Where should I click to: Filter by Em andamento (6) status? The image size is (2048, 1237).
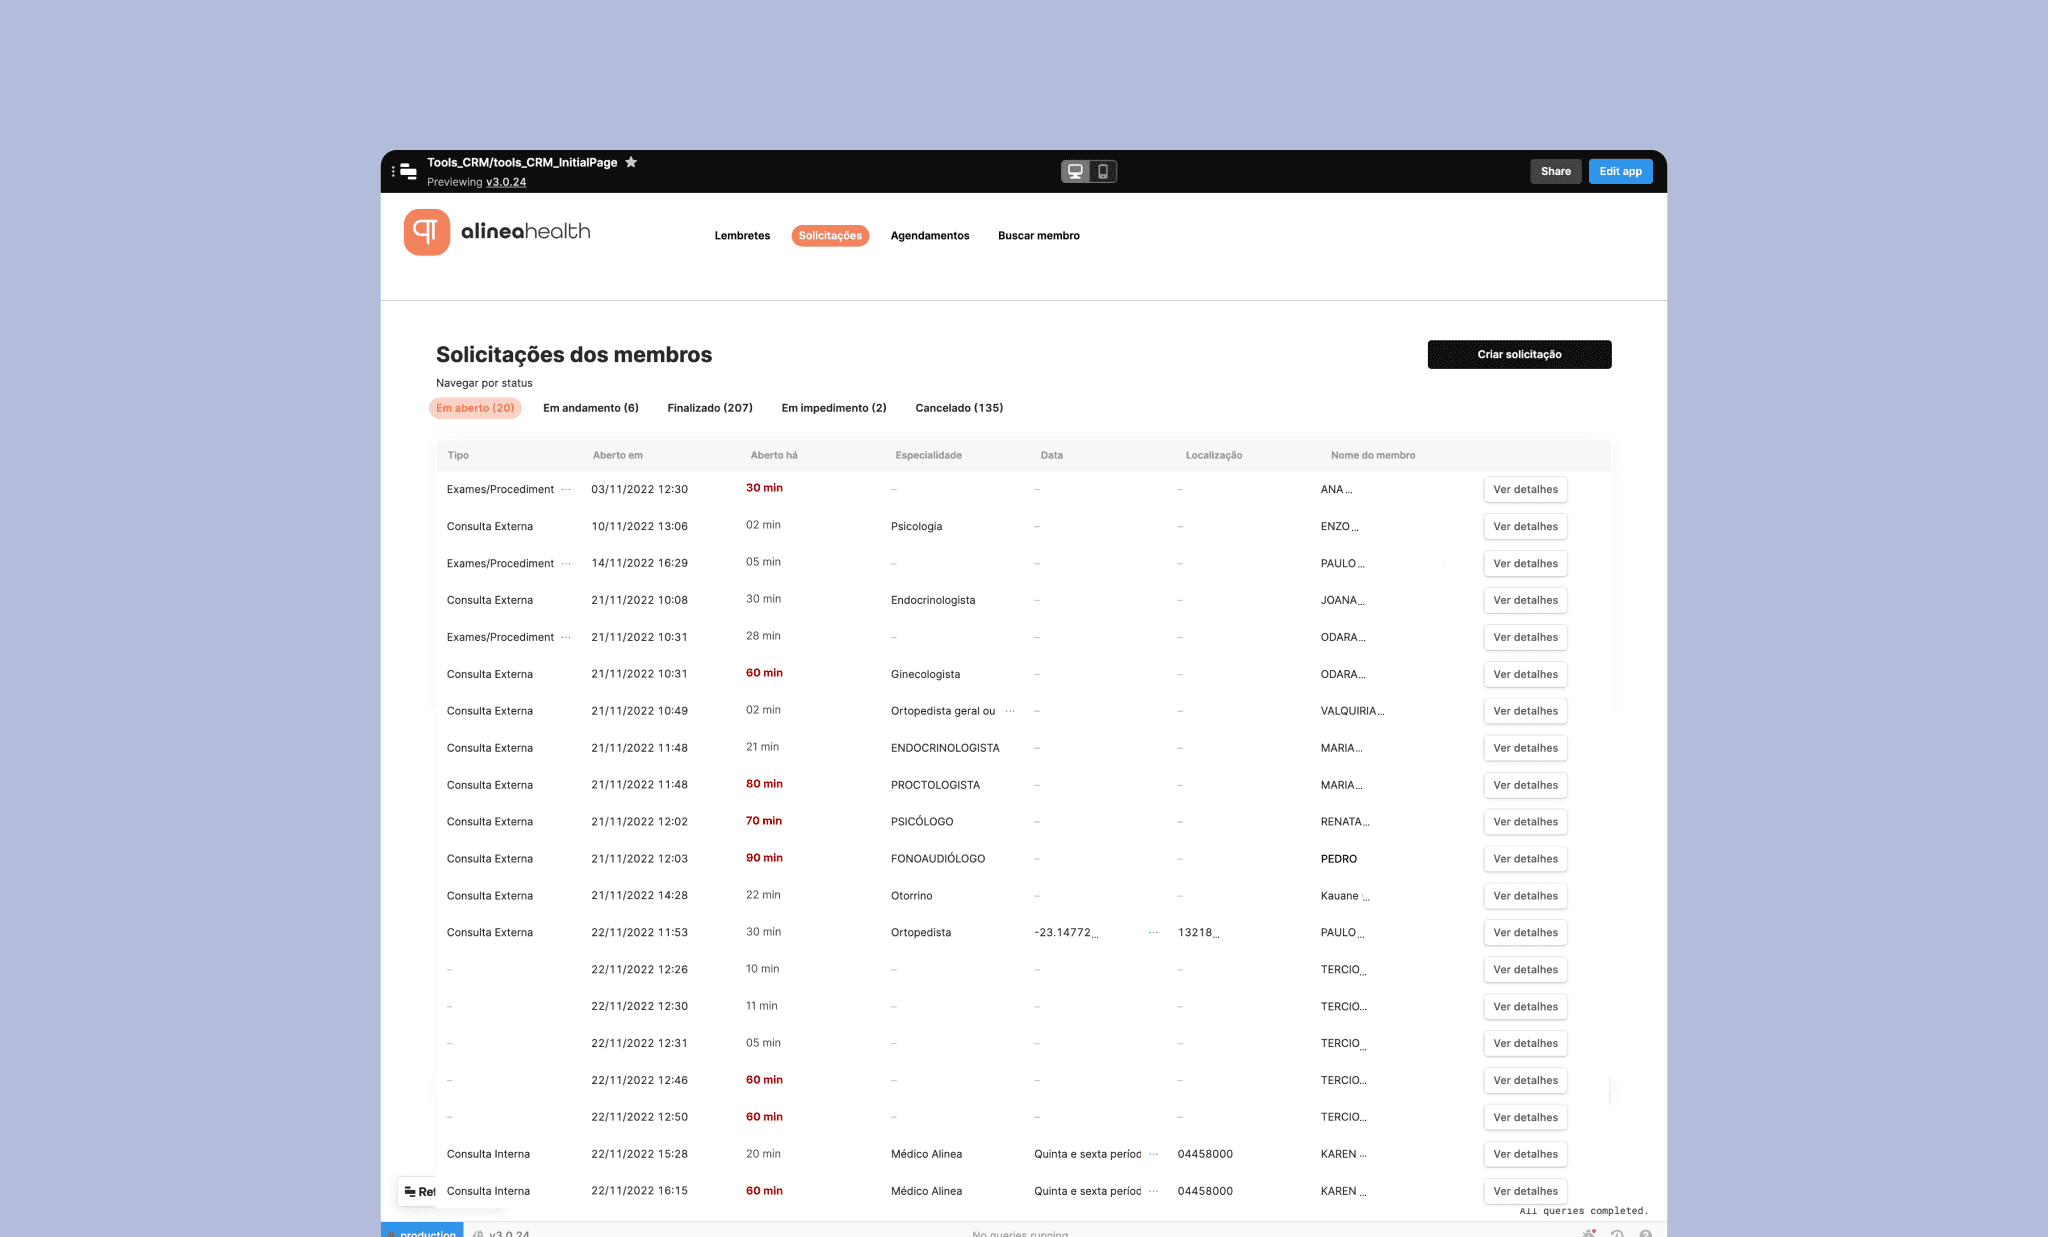click(x=590, y=408)
